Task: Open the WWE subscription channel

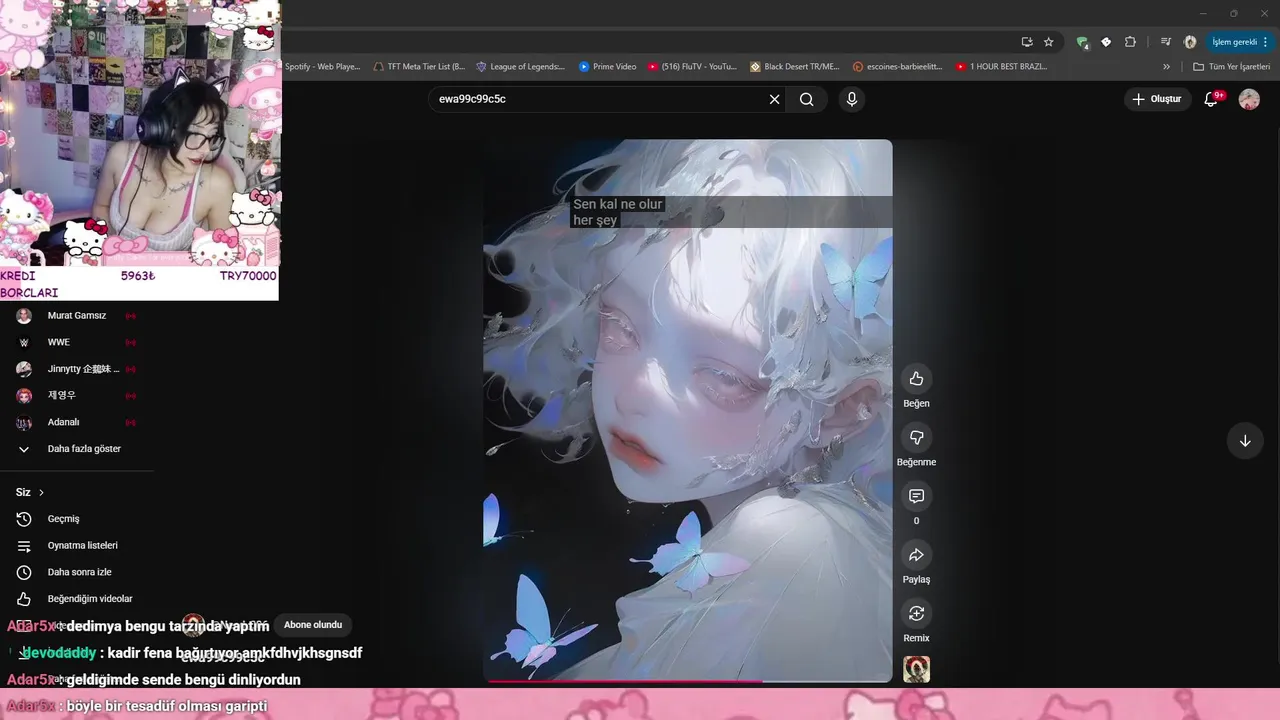Action: pos(77,342)
